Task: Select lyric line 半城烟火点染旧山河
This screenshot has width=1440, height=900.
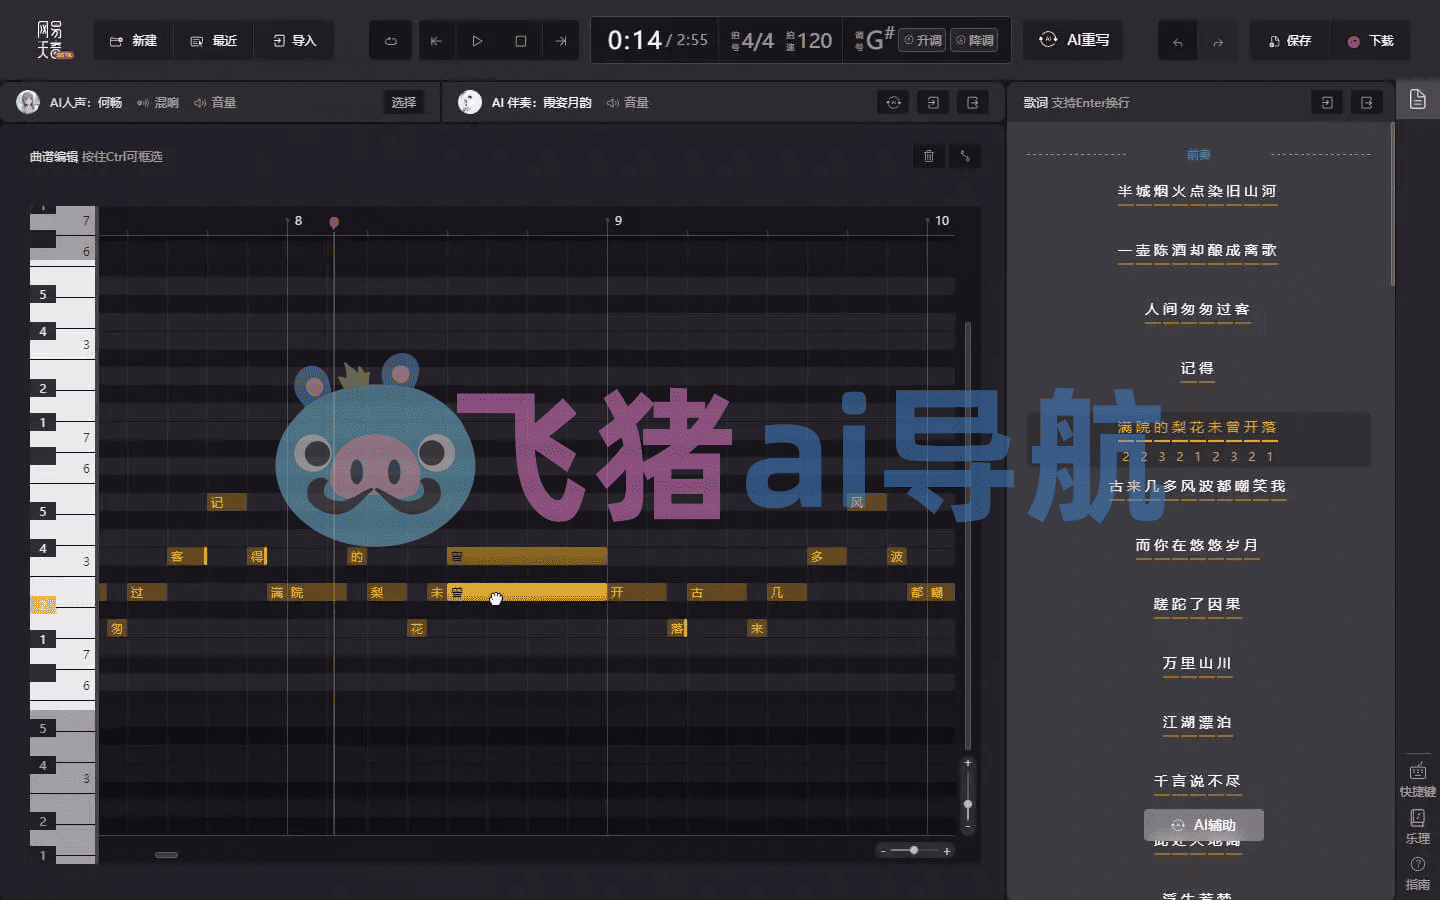Action: click(x=1197, y=191)
